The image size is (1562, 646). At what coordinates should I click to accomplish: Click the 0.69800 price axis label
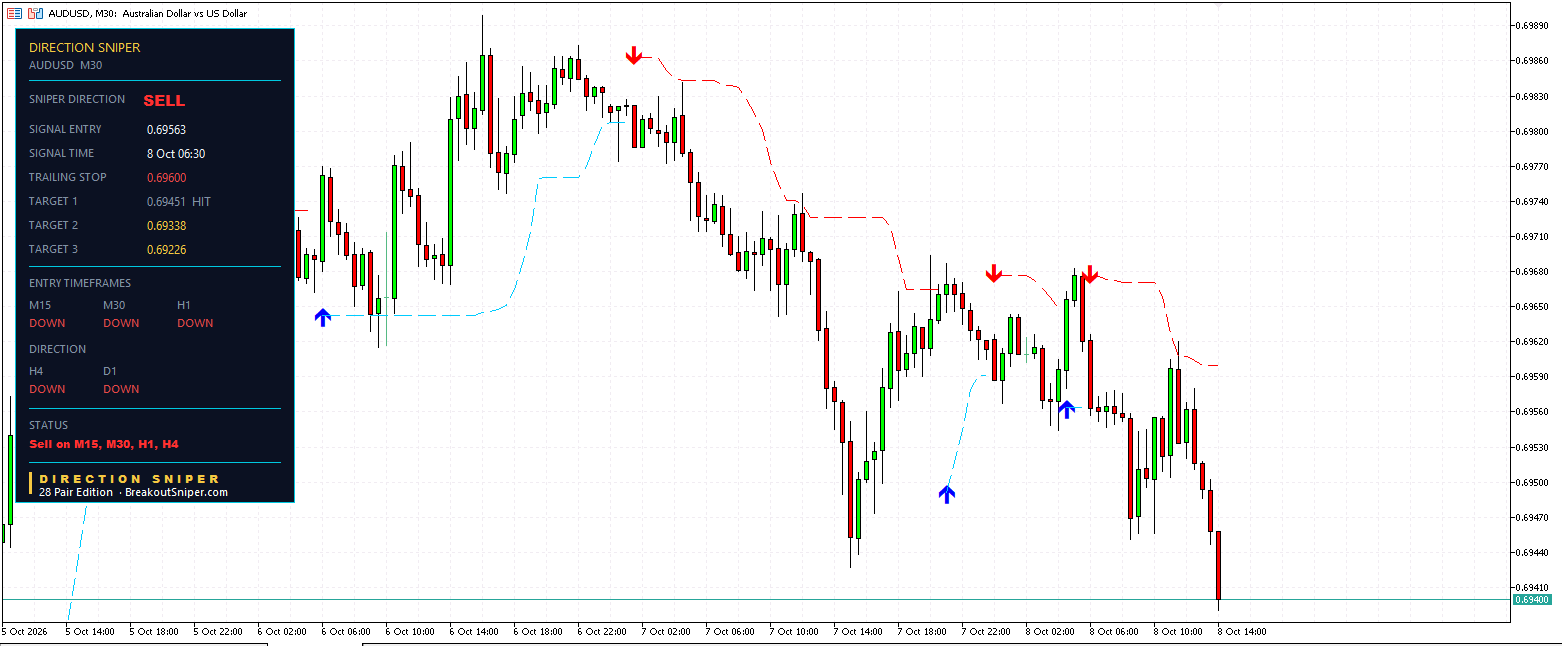[x=1533, y=131]
